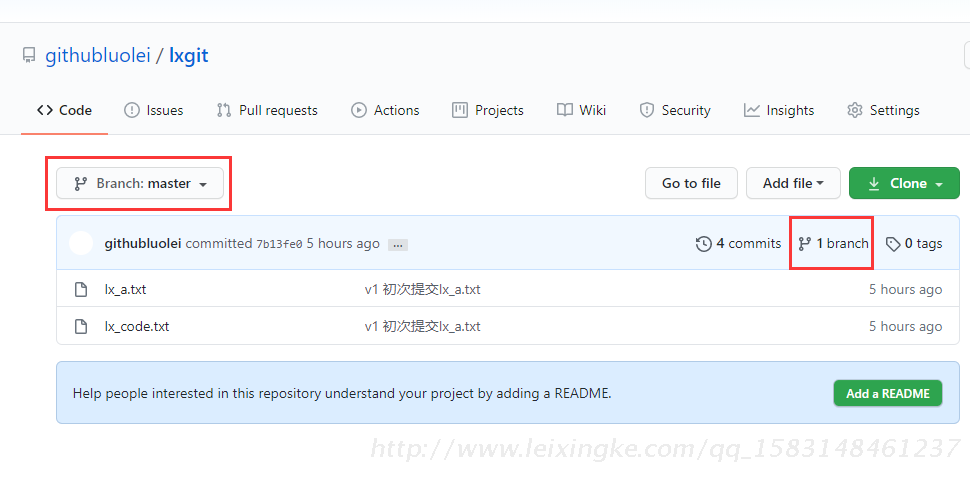This screenshot has height=477, width=970.
Task: Click the Add a README button
Action: pyautogui.click(x=888, y=393)
